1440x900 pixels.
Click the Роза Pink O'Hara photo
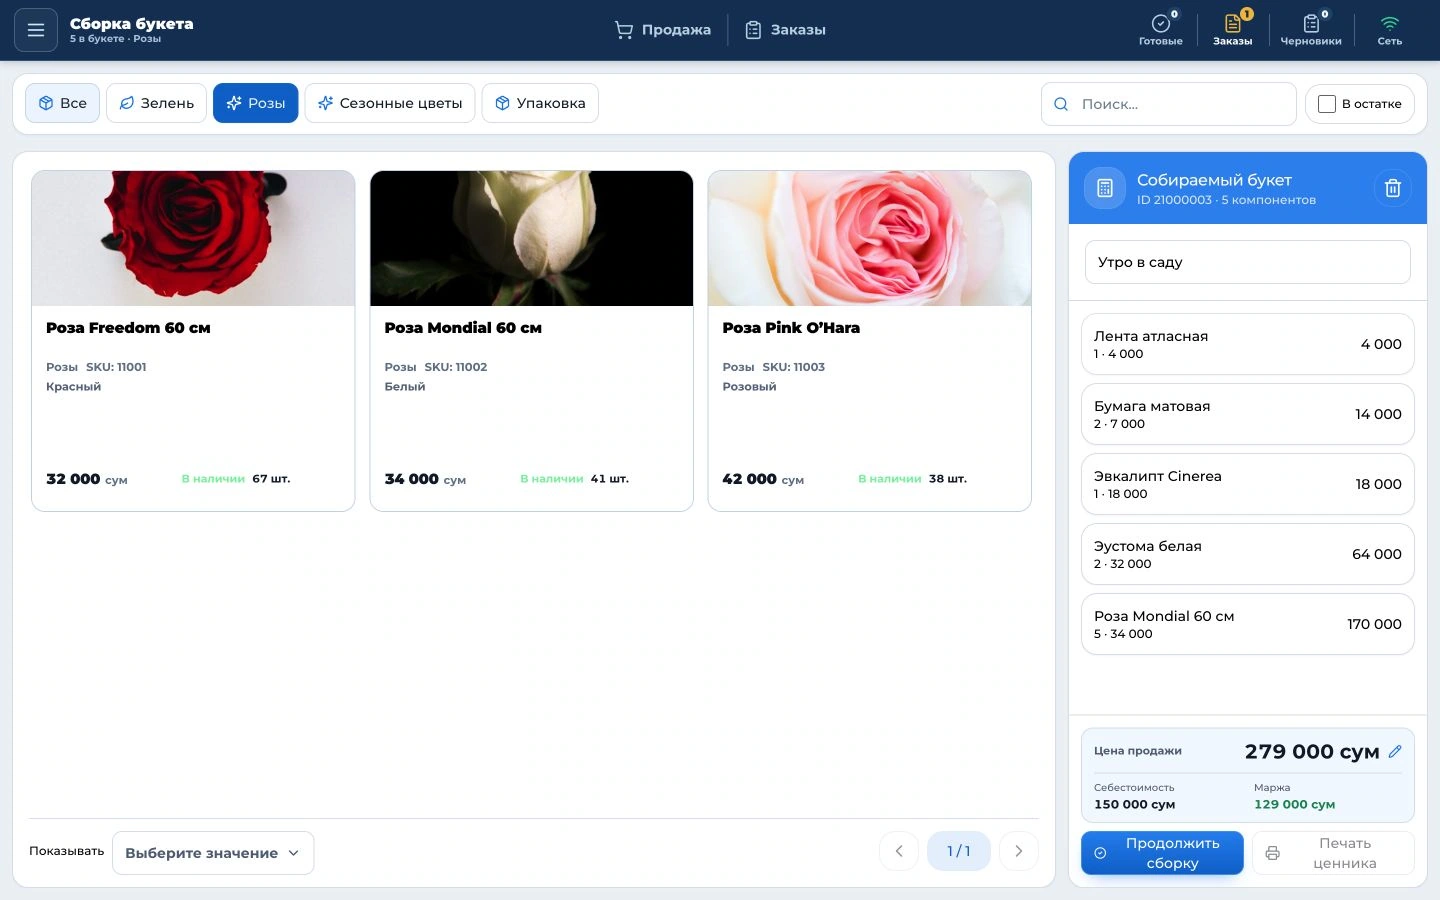(870, 238)
